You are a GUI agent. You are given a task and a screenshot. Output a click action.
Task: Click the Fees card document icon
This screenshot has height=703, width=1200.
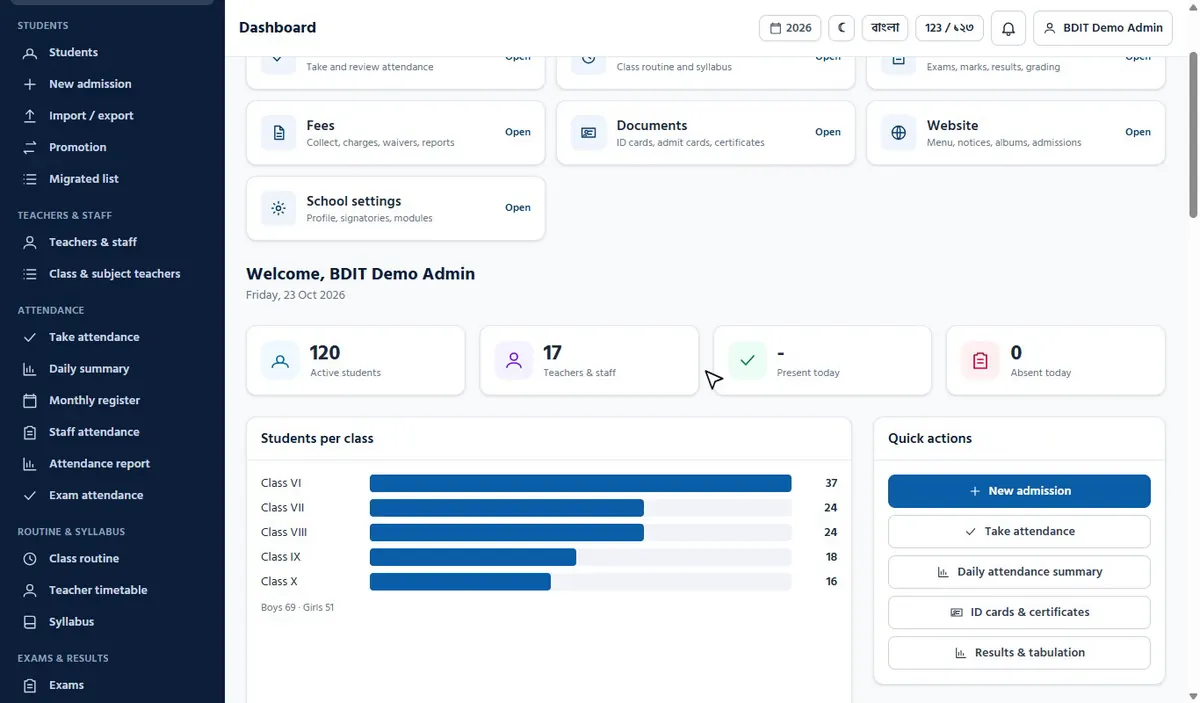pos(278,132)
